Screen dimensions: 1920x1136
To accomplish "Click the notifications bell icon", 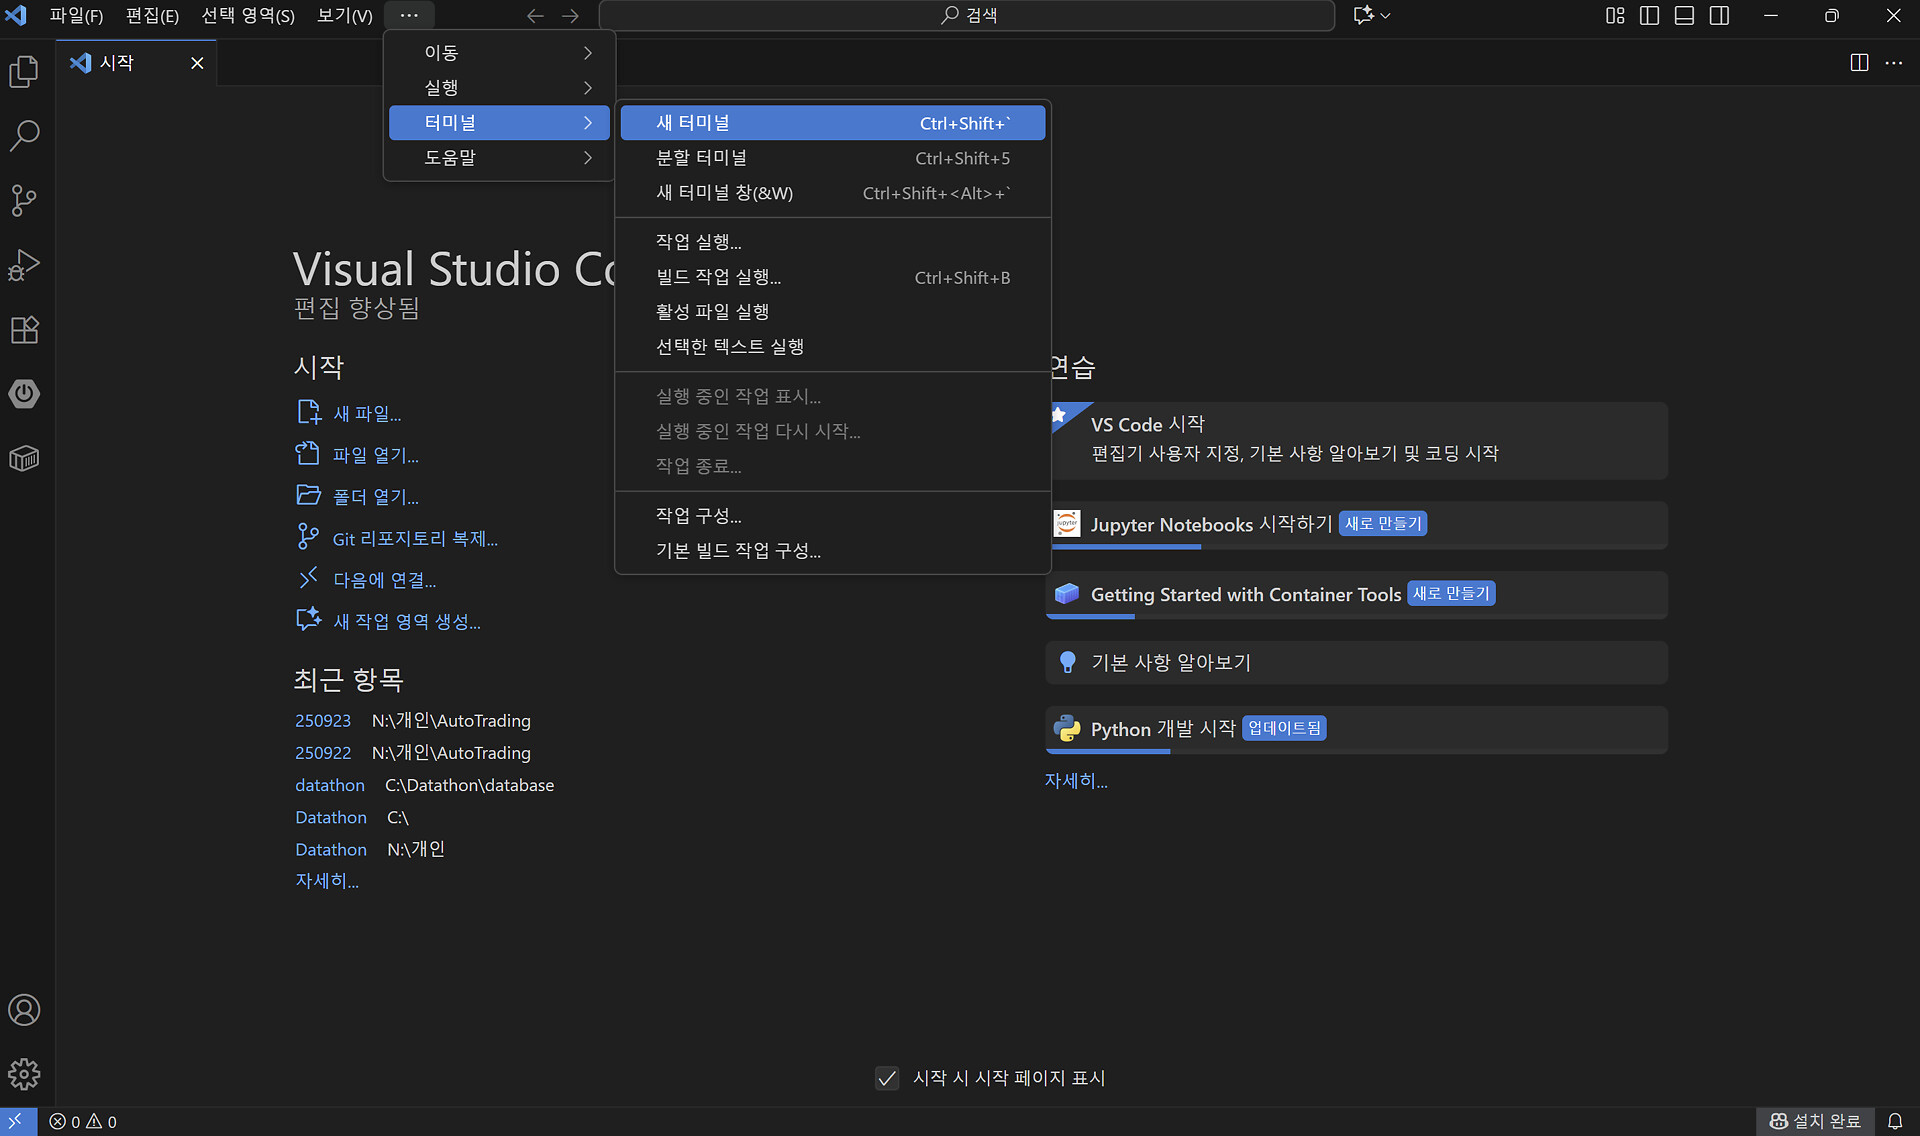I will pos(1895,1121).
